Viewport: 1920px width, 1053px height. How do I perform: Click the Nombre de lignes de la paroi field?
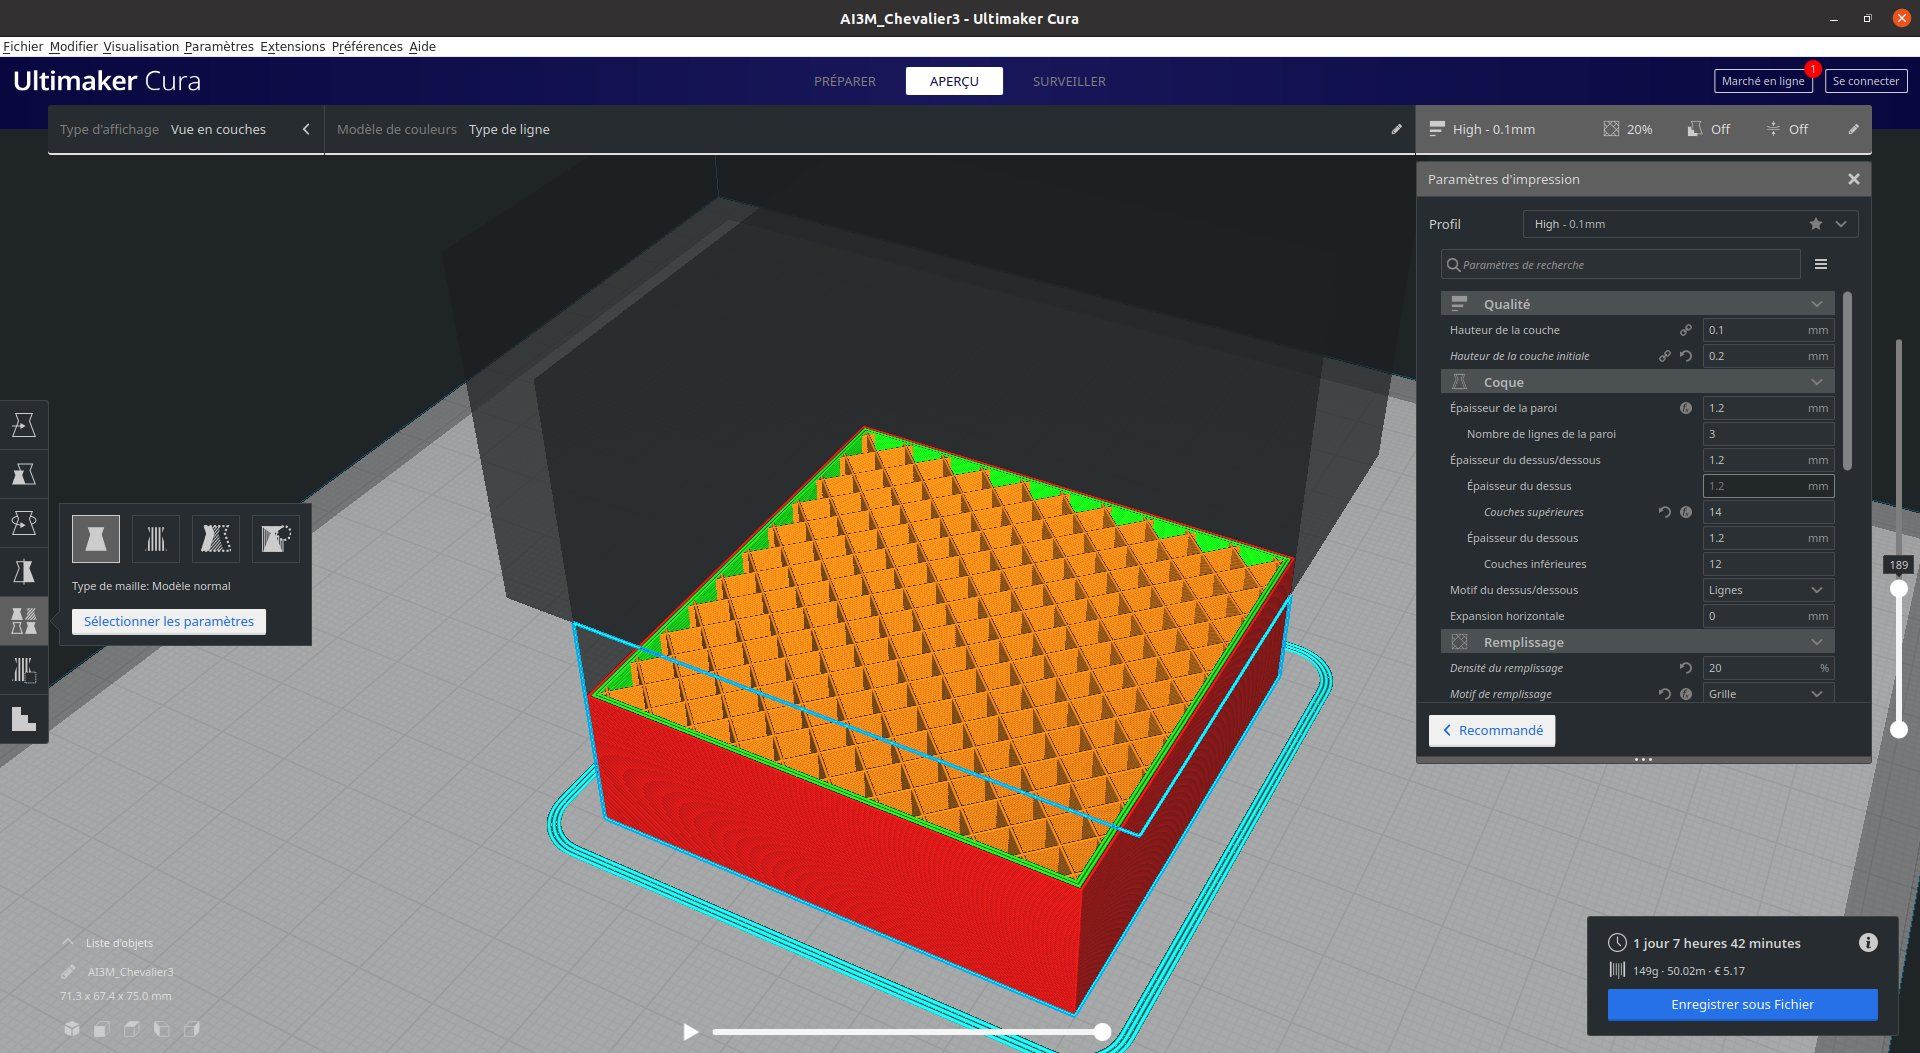1768,434
